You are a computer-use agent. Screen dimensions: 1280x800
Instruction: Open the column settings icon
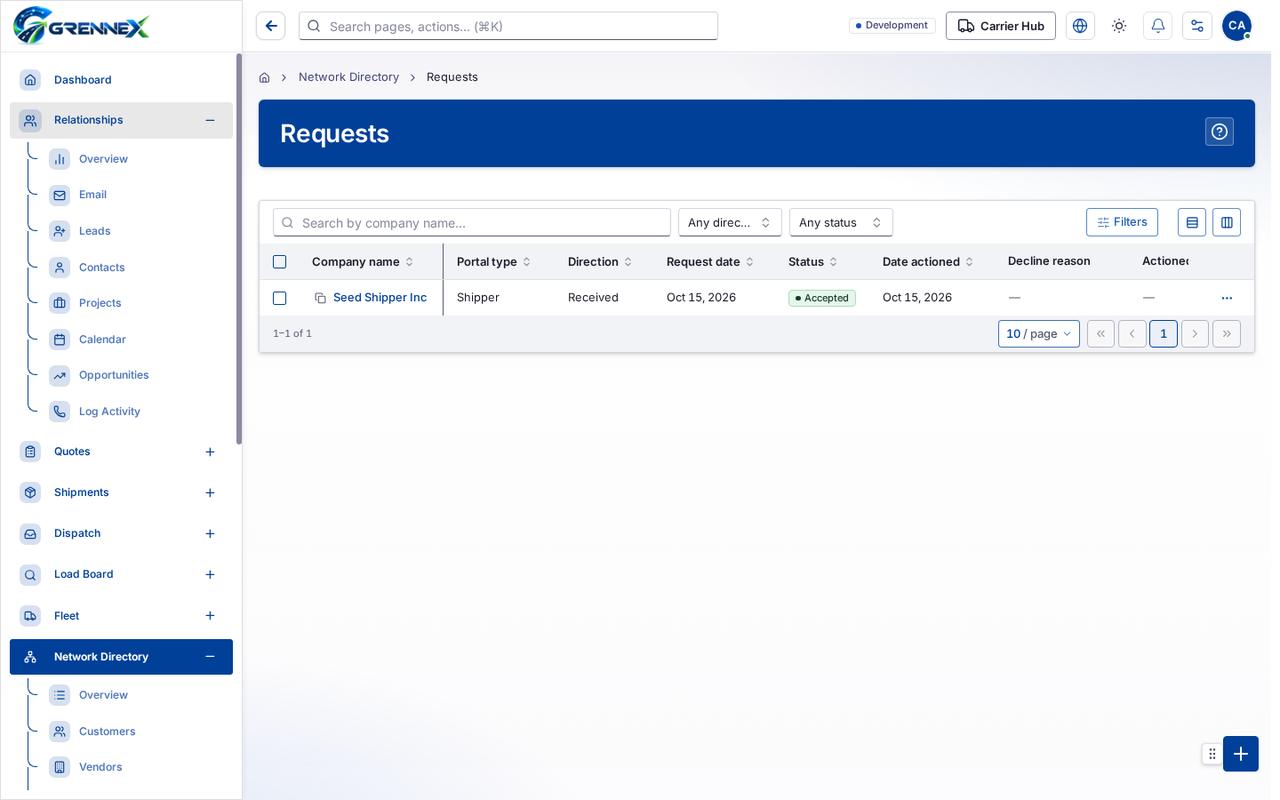1227,222
